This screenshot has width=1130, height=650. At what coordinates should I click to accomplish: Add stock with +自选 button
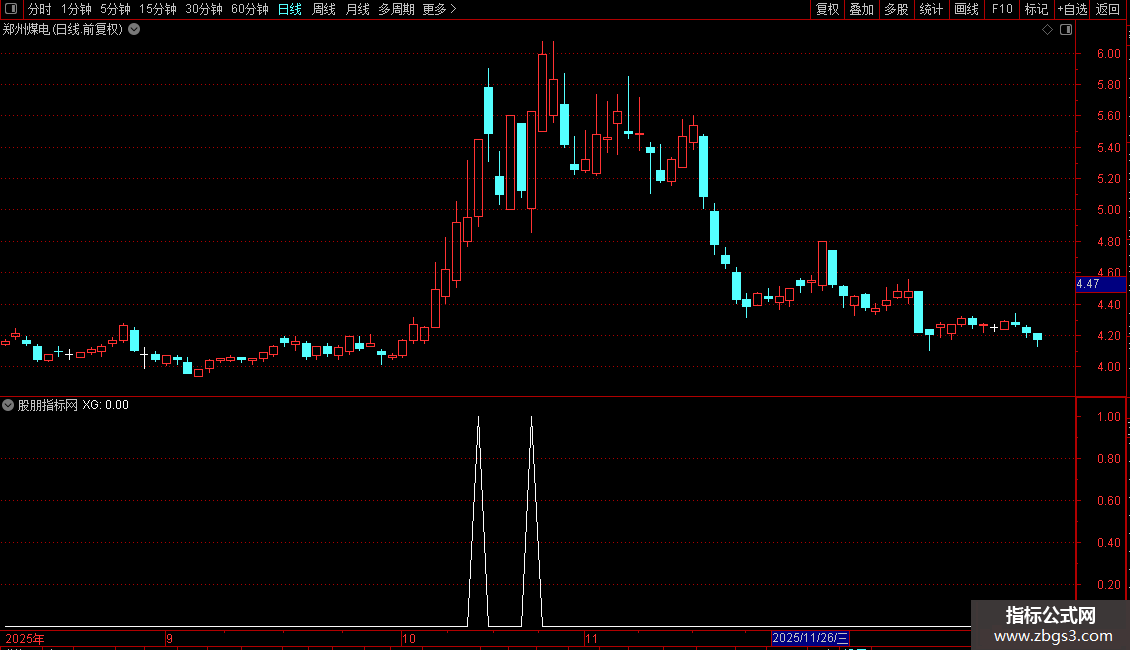click(x=1072, y=9)
